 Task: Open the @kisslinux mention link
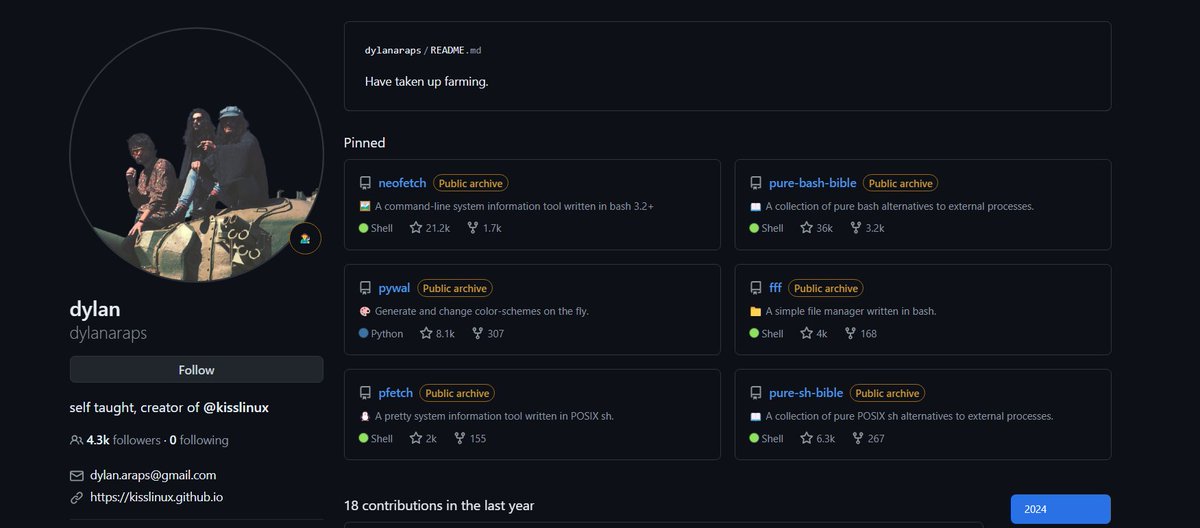coord(235,408)
